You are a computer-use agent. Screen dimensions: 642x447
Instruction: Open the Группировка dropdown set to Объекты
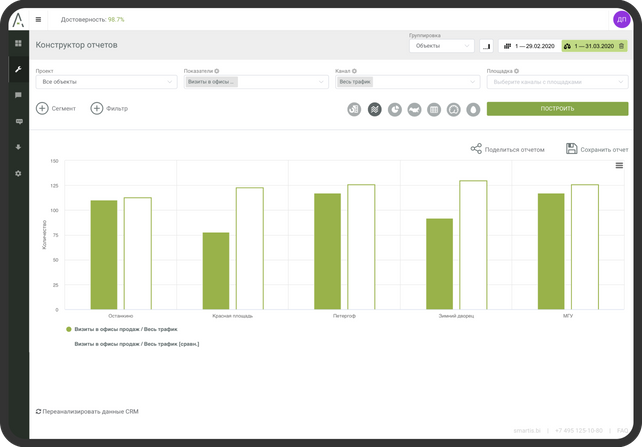click(441, 46)
